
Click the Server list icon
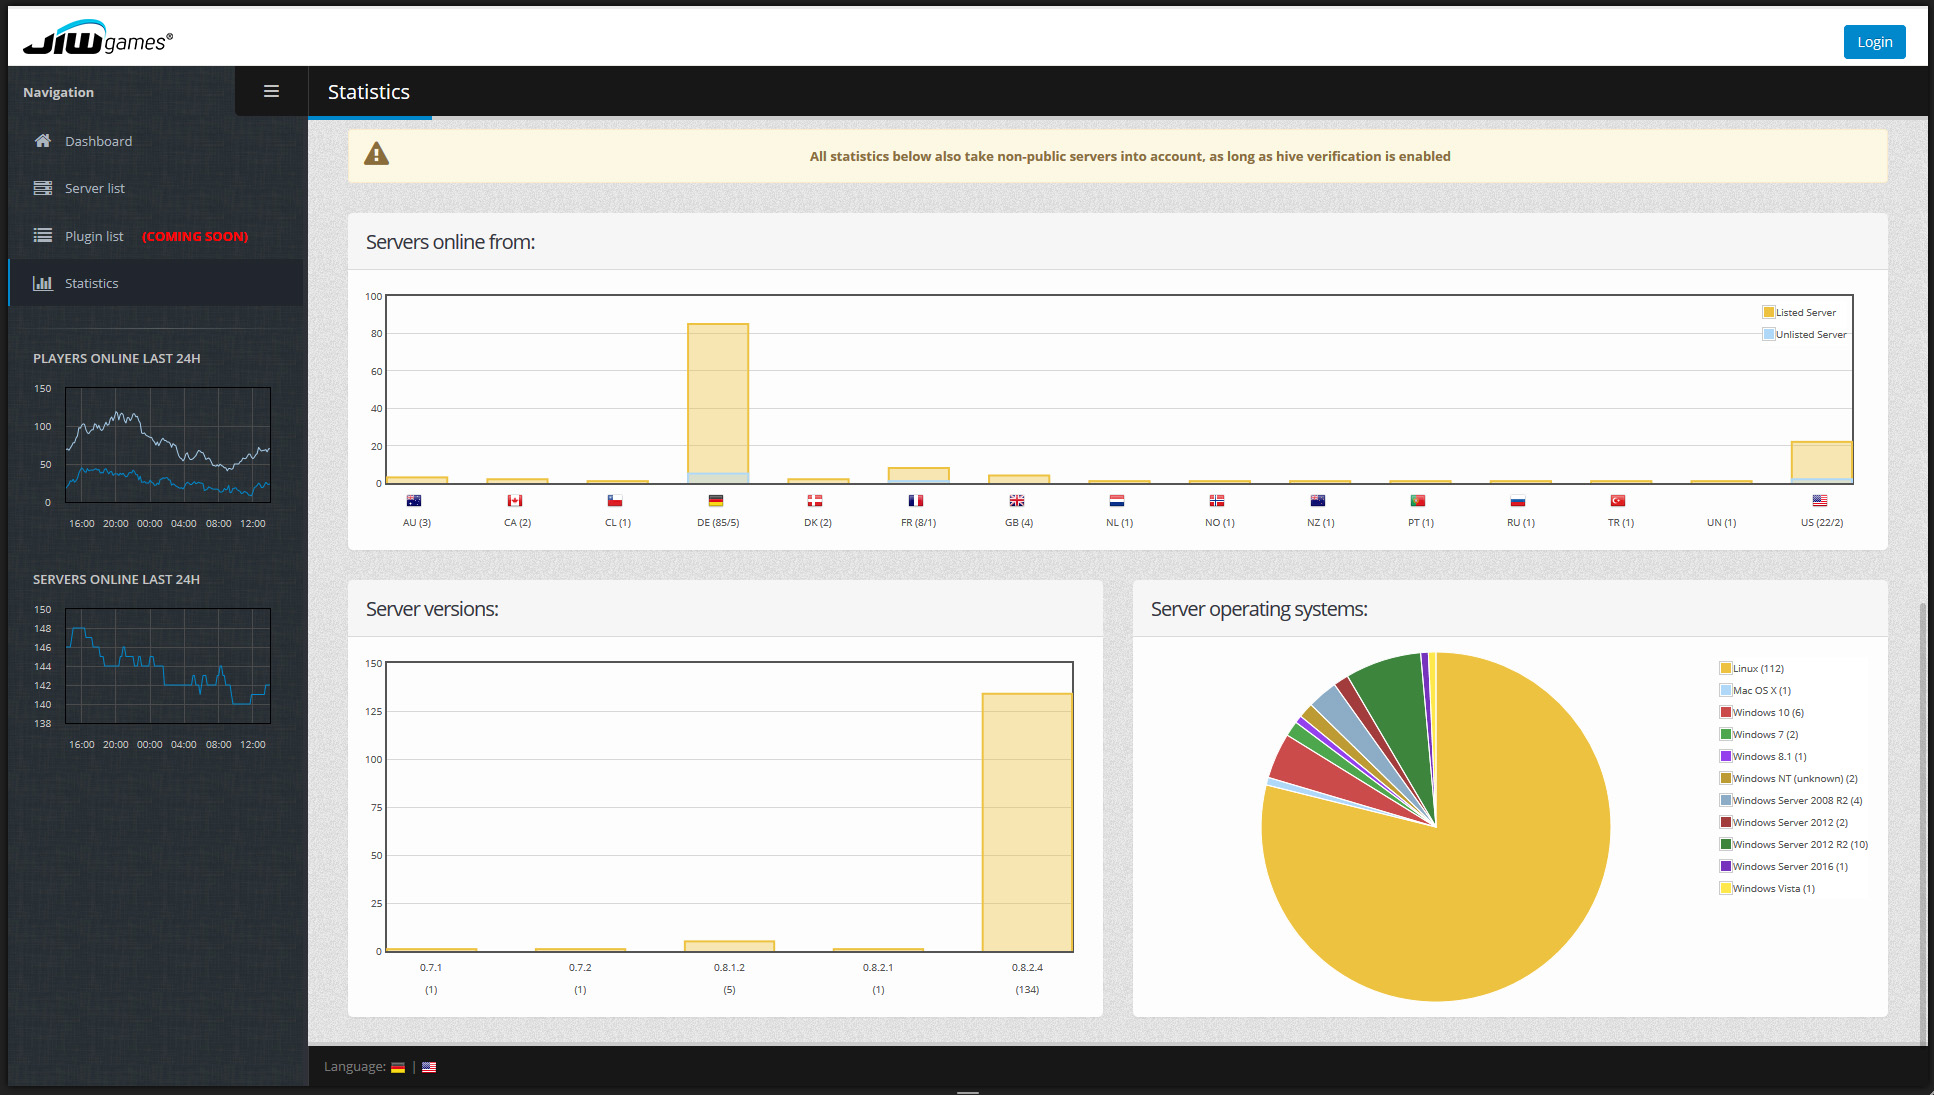(x=42, y=188)
